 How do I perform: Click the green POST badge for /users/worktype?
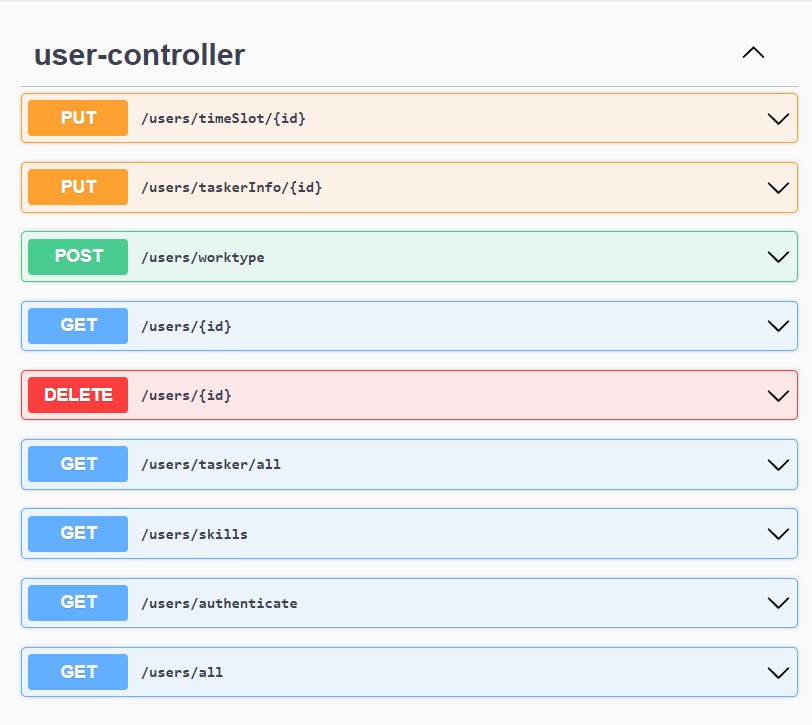(77, 256)
